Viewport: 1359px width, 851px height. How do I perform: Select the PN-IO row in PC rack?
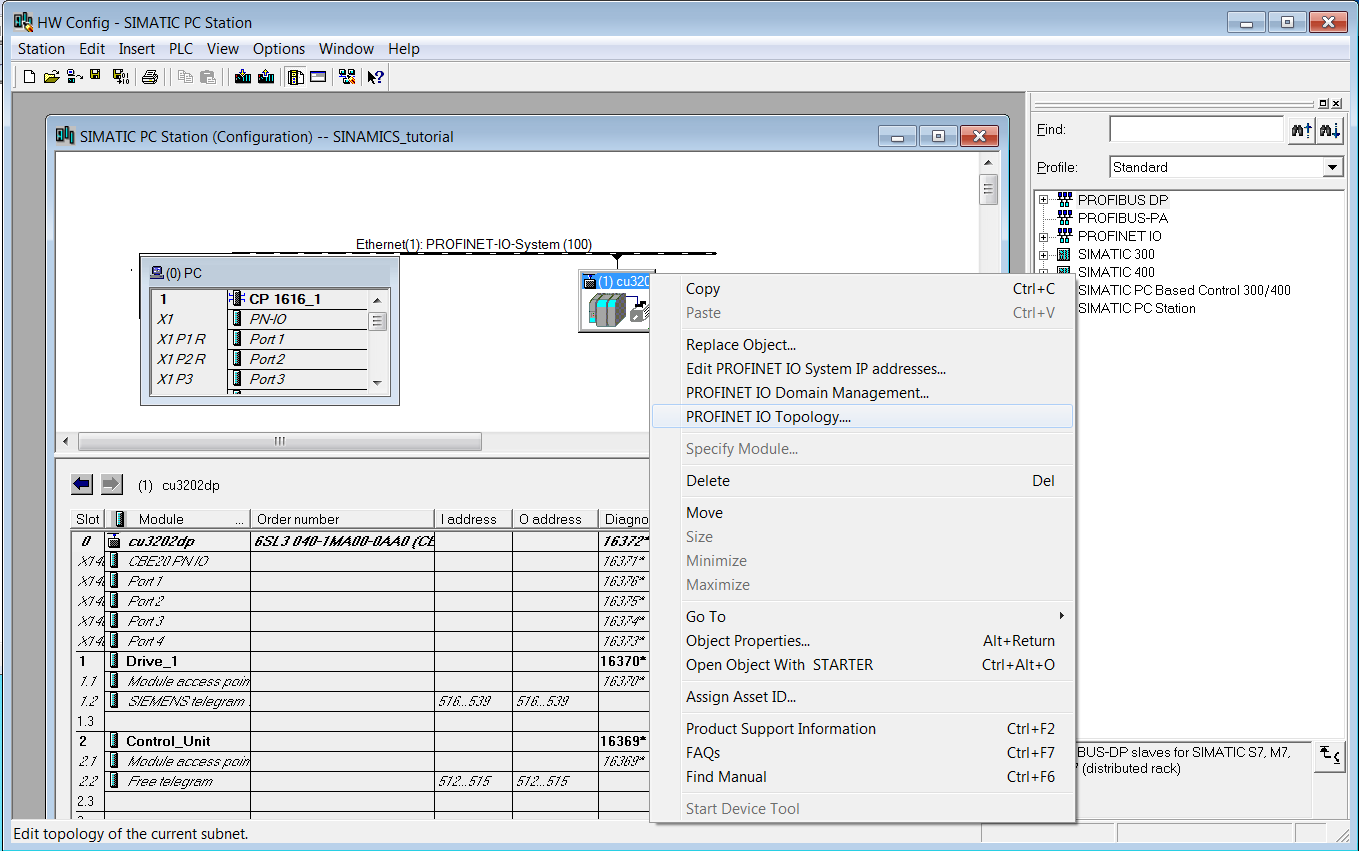click(x=260, y=319)
